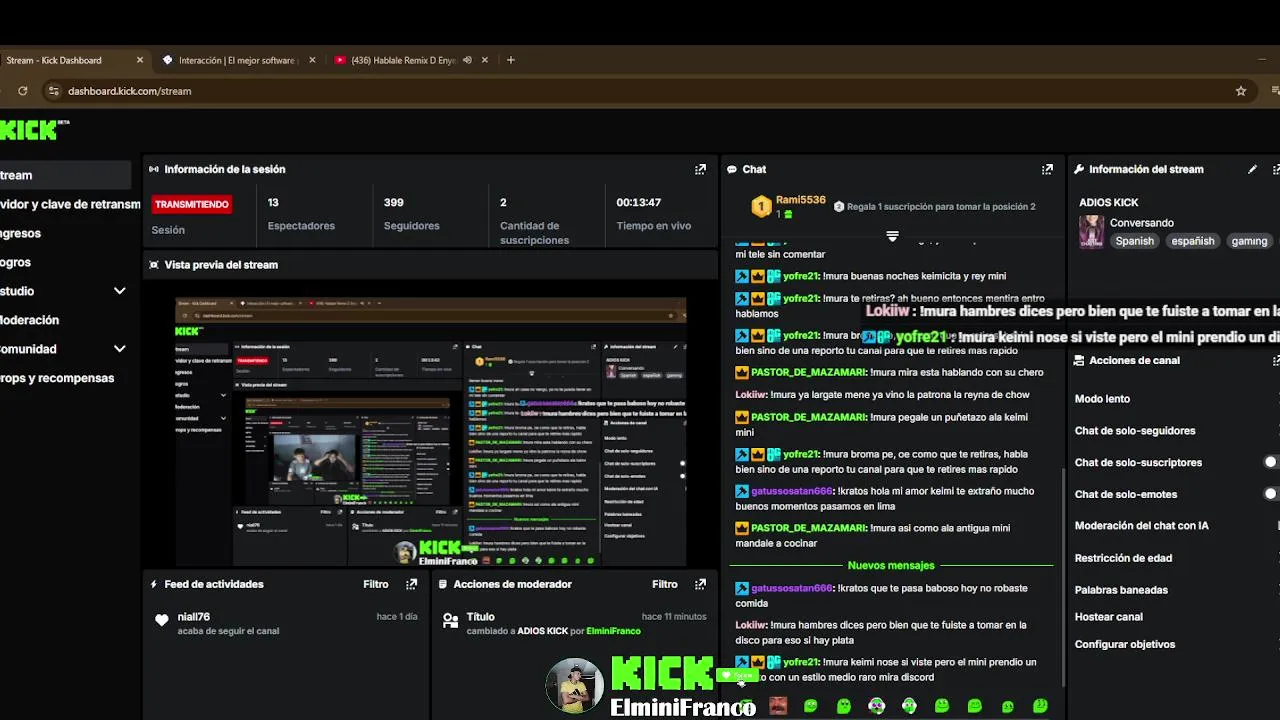Click the 13 Espectadores count
This screenshot has width=1280, height=720.
click(273, 202)
